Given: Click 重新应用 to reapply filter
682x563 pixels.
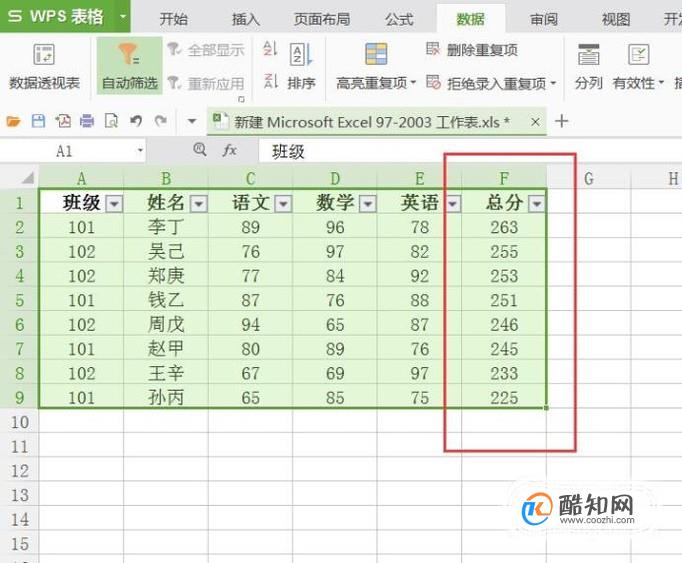Looking at the screenshot, I should pyautogui.click(x=206, y=83).
